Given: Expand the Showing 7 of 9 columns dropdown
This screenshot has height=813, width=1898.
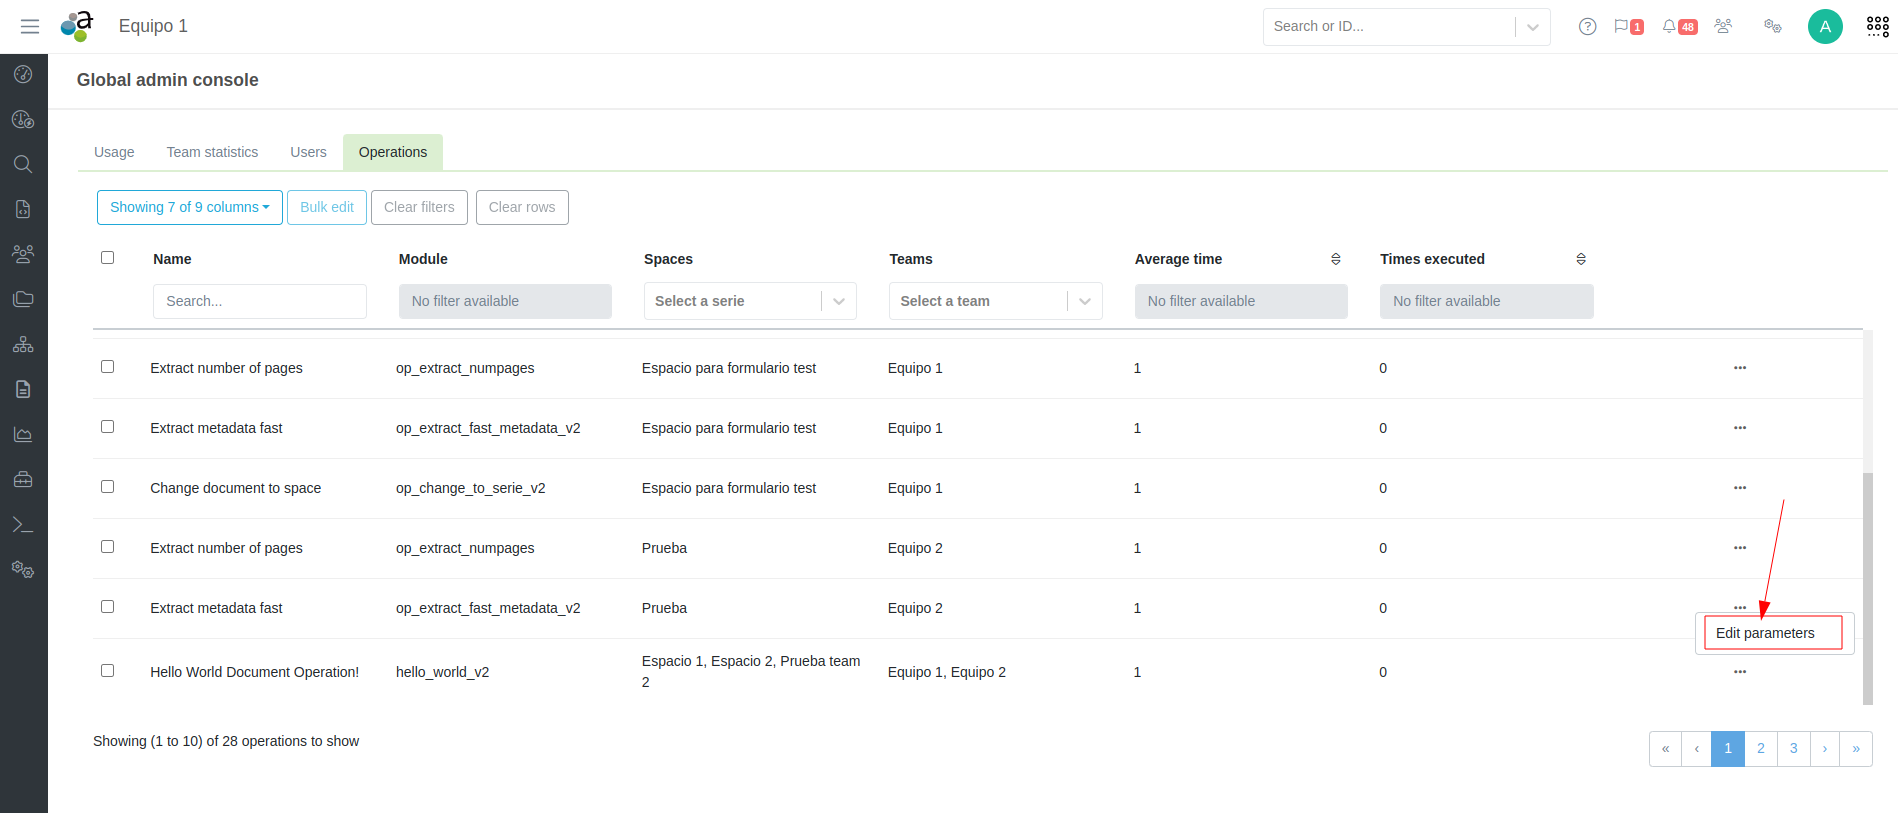Looking at the screenshot, I should [189, 207].
